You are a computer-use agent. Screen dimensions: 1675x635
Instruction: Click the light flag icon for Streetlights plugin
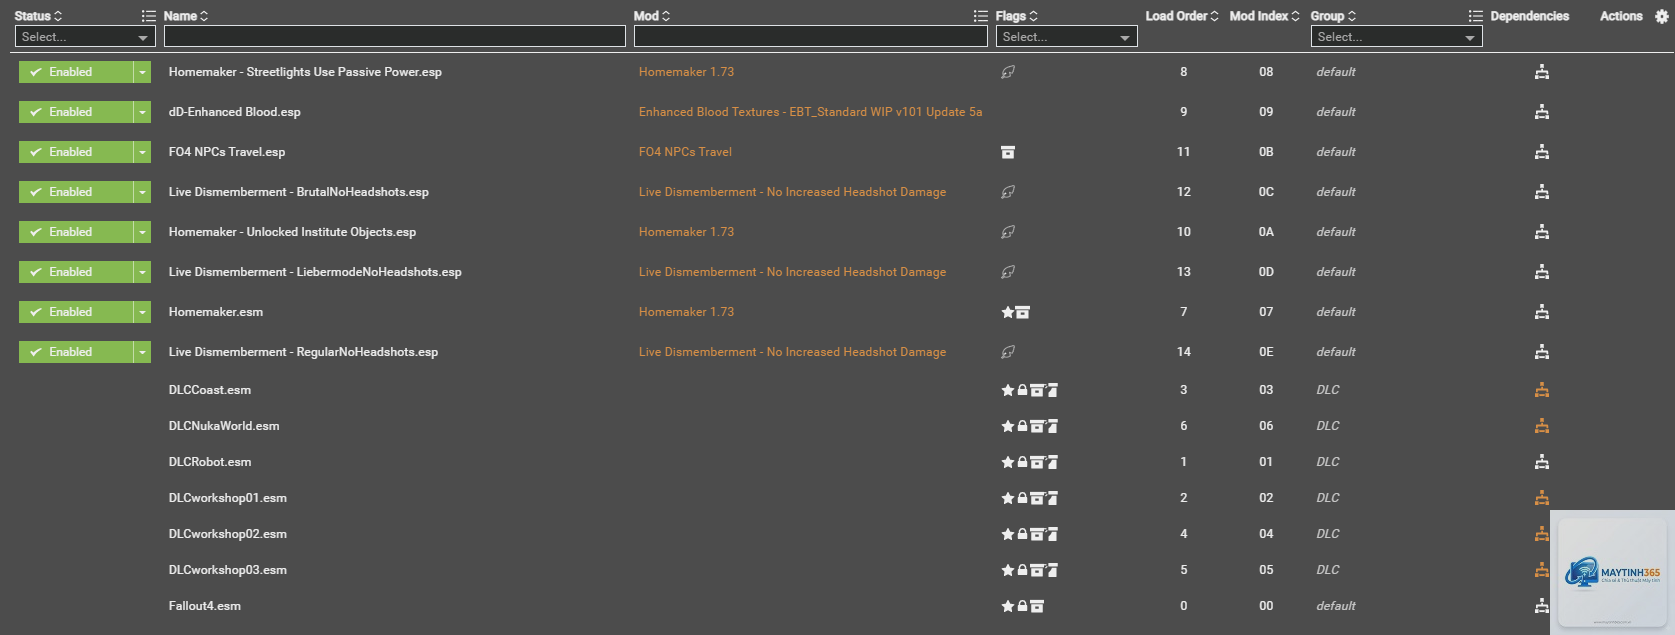point(1008,72)
